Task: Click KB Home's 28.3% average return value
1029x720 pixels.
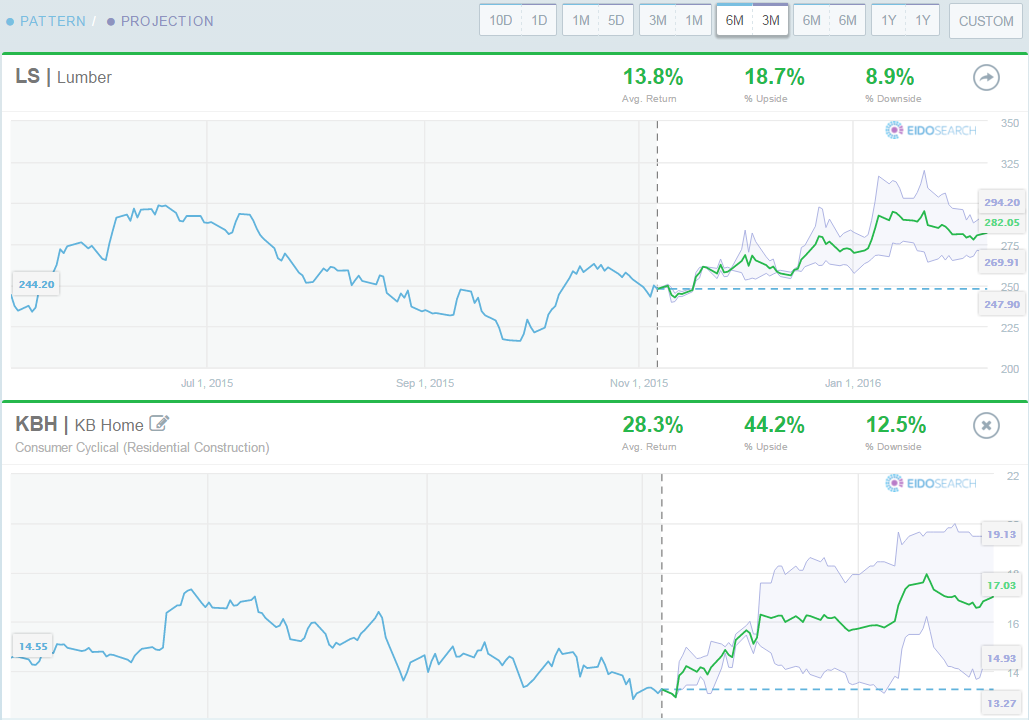Action: click(x=652, y=425)
